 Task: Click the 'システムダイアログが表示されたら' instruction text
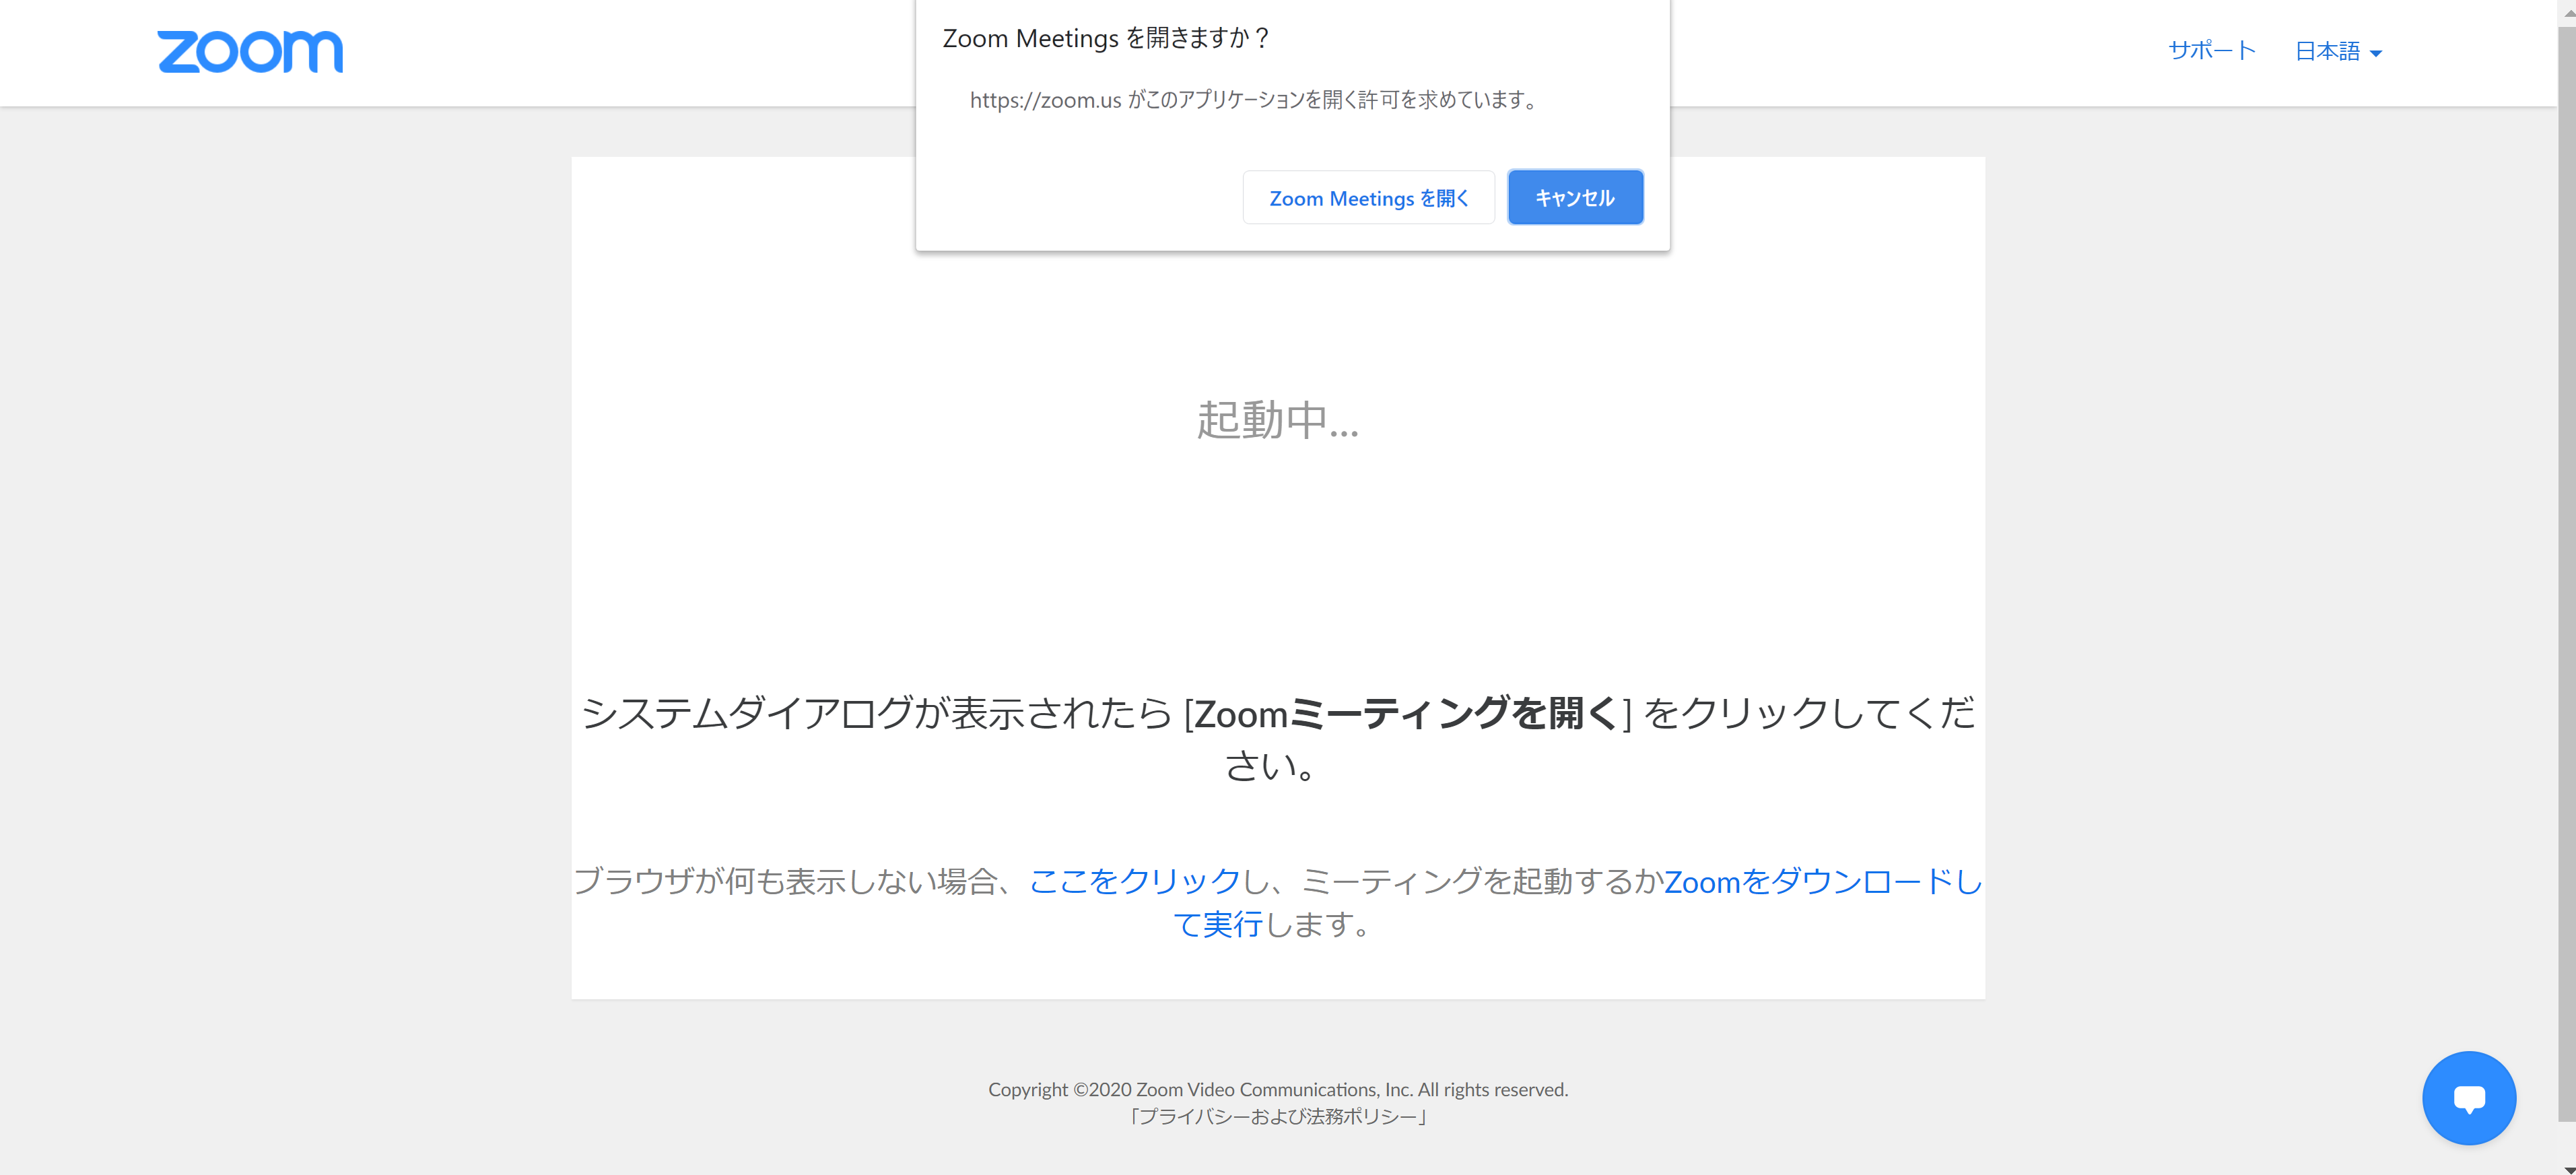(1278, 739)
